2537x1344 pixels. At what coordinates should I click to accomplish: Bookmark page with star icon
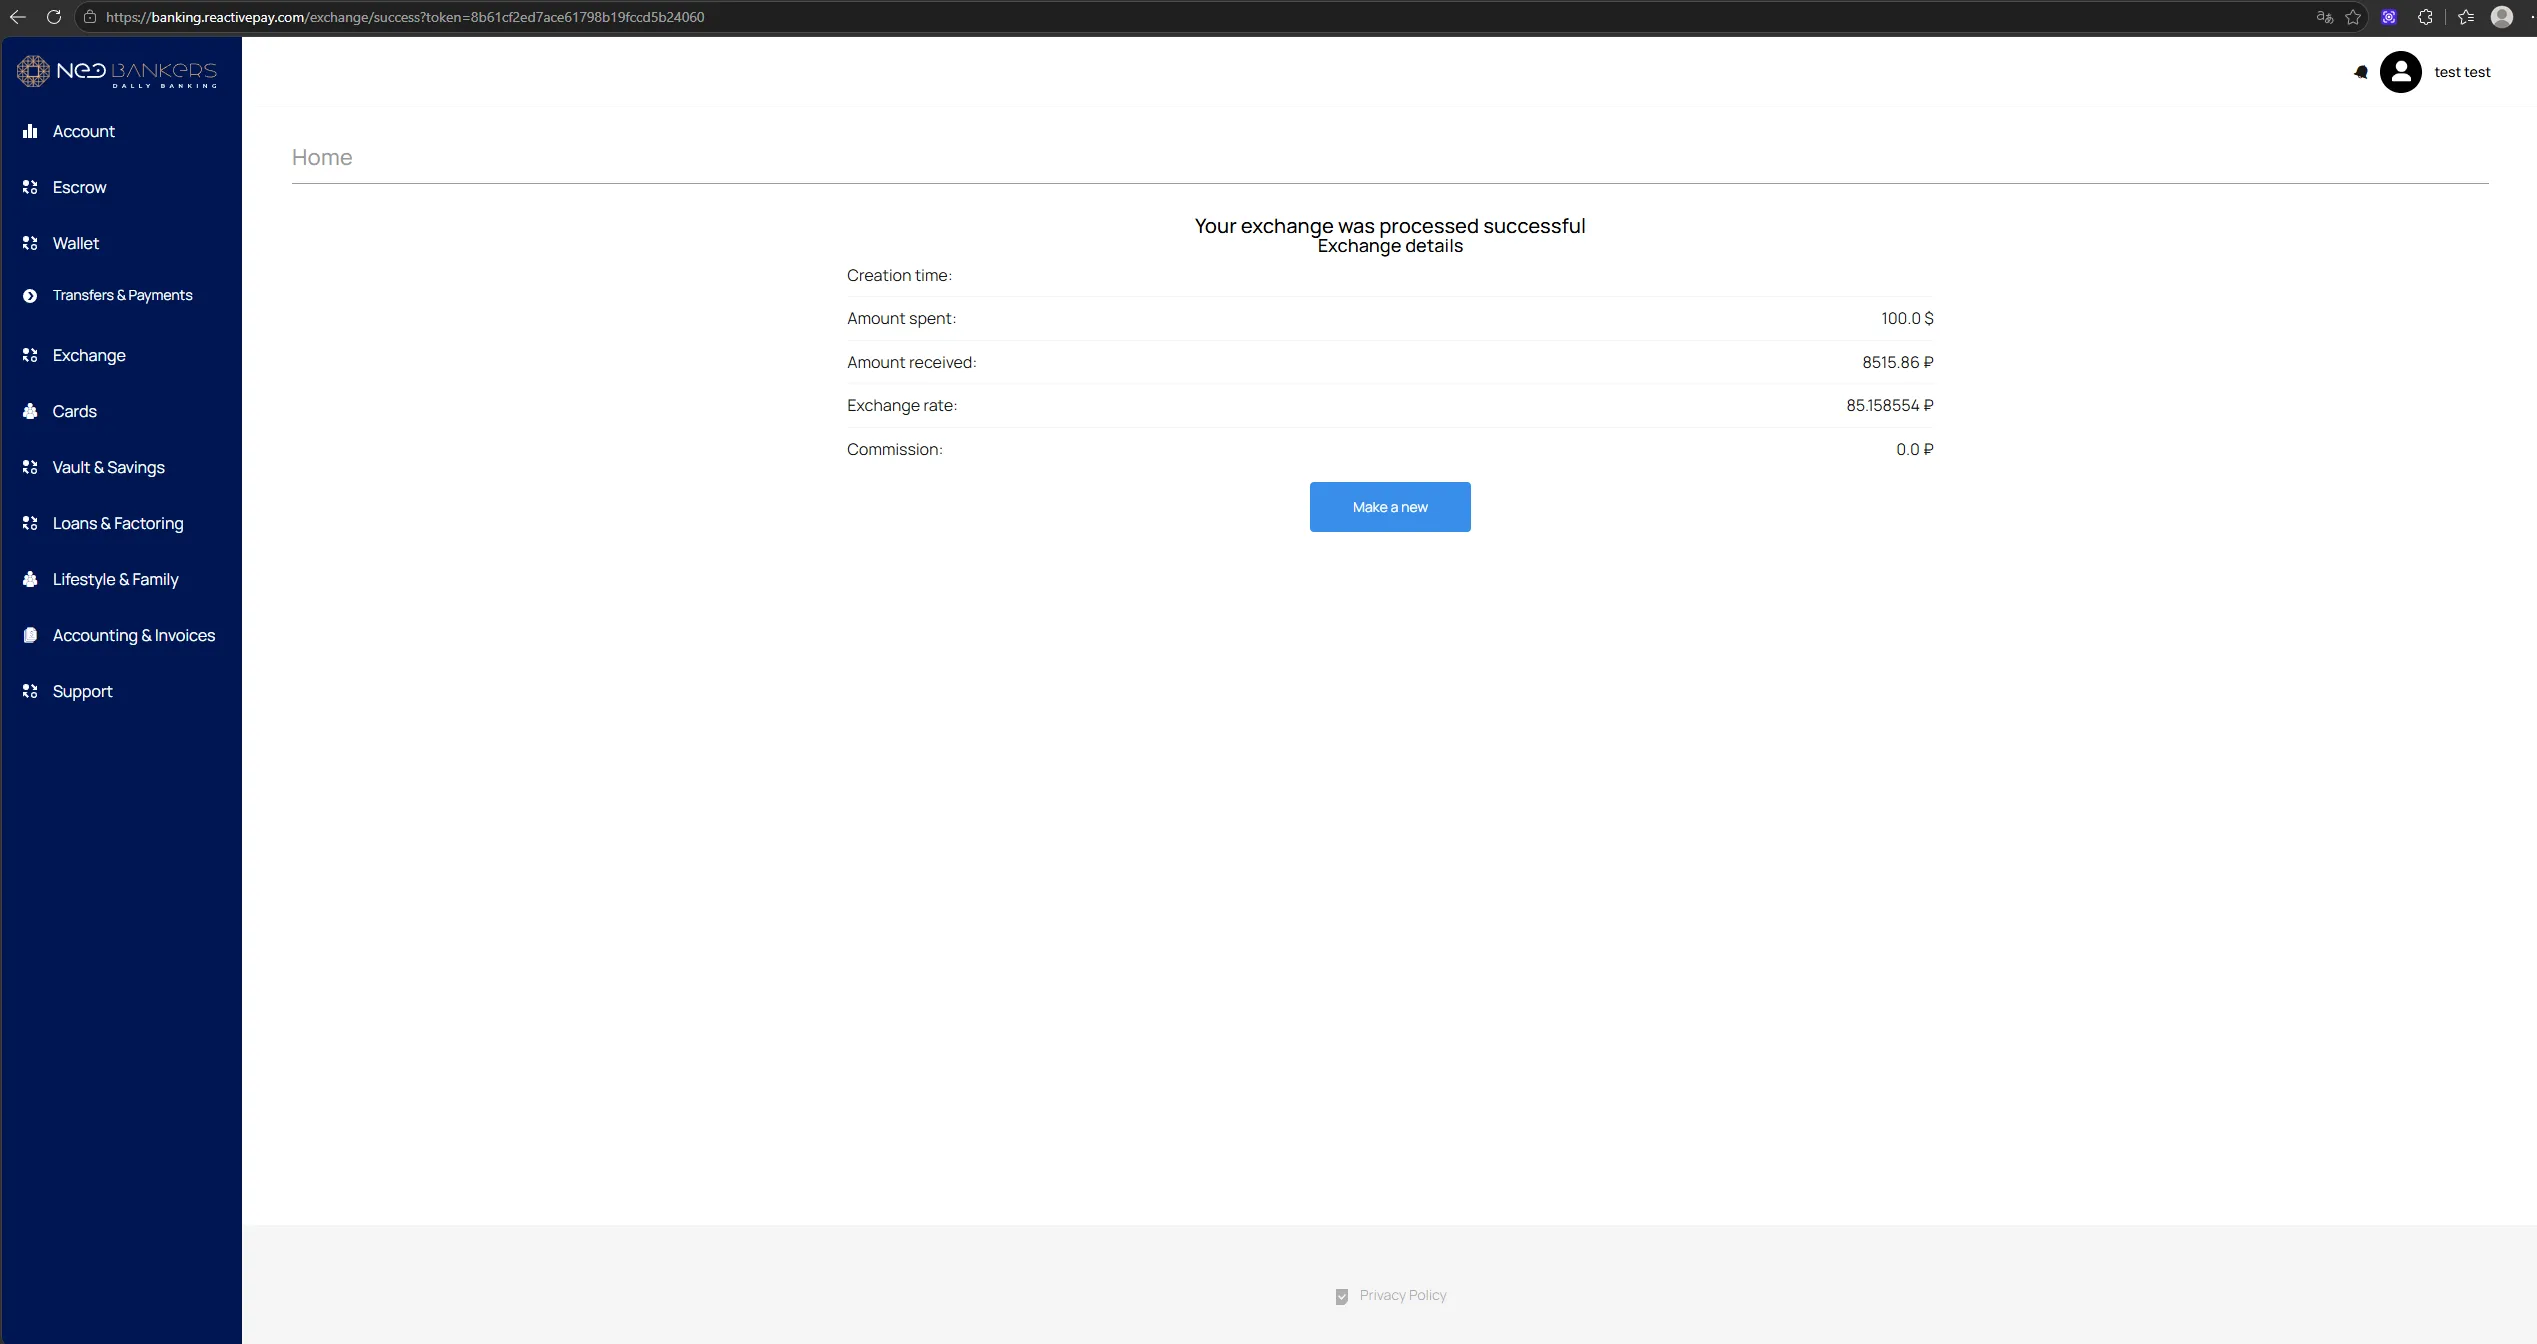2353,17
